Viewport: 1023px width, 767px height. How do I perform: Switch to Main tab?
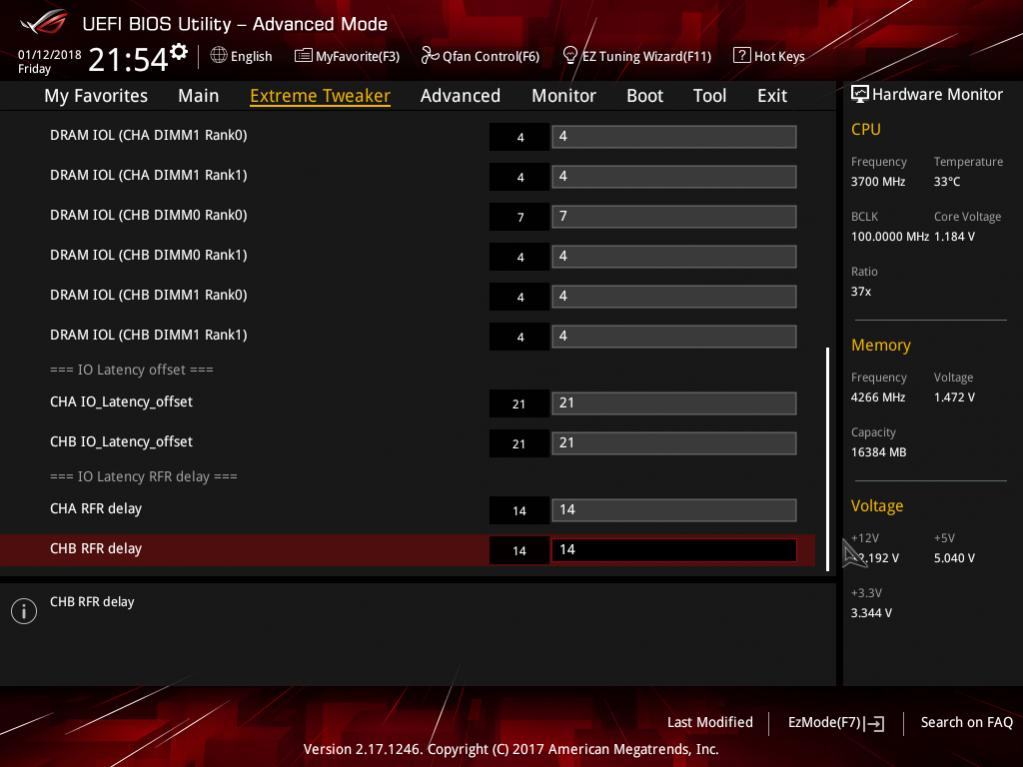[x=198, y=96]
